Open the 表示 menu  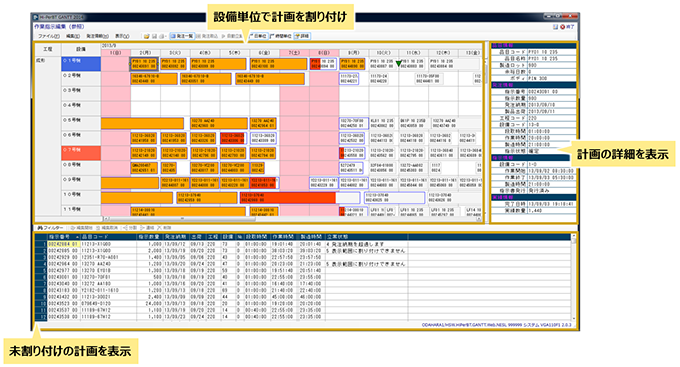click(x=122, y=36)
